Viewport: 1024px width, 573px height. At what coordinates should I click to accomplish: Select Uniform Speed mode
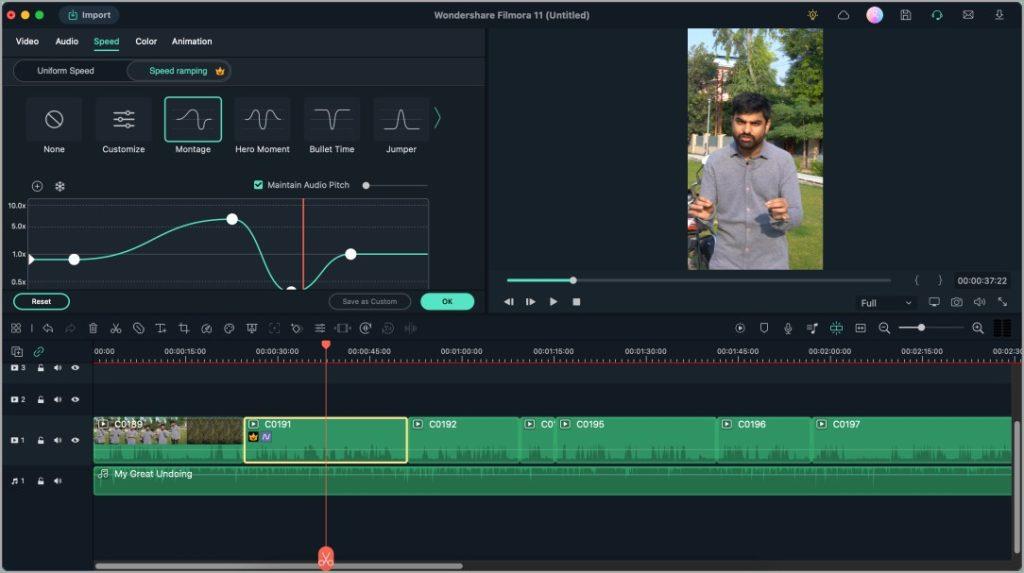tap(65, 71)
